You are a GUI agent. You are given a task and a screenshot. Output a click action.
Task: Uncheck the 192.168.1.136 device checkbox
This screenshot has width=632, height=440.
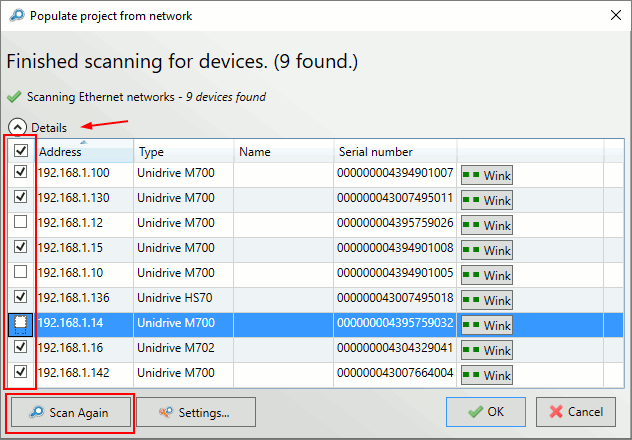click(x=21, y=297)
